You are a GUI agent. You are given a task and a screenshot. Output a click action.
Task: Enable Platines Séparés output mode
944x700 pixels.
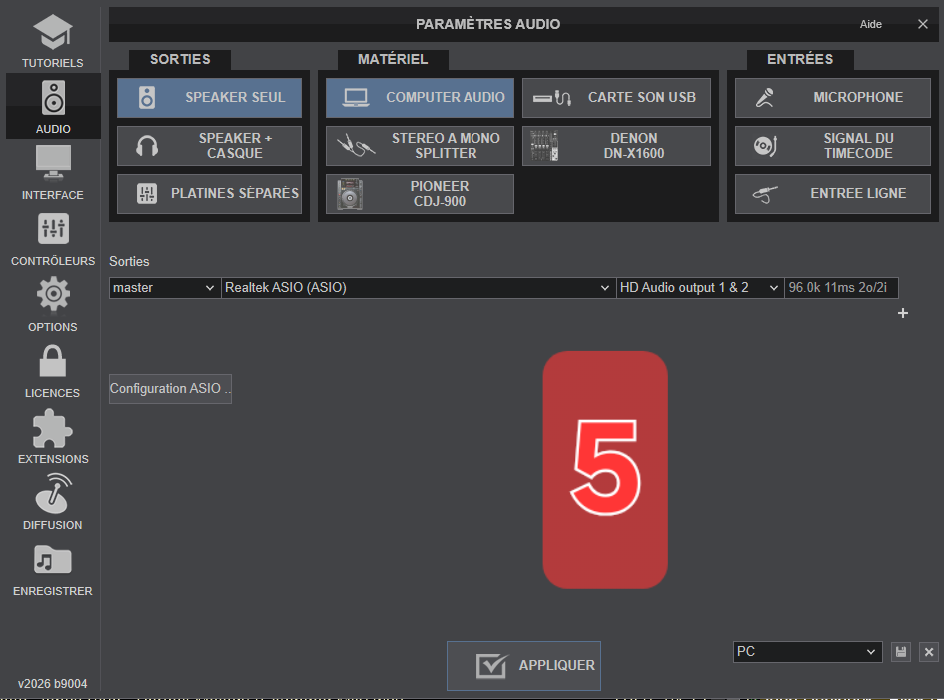point(209,193)
